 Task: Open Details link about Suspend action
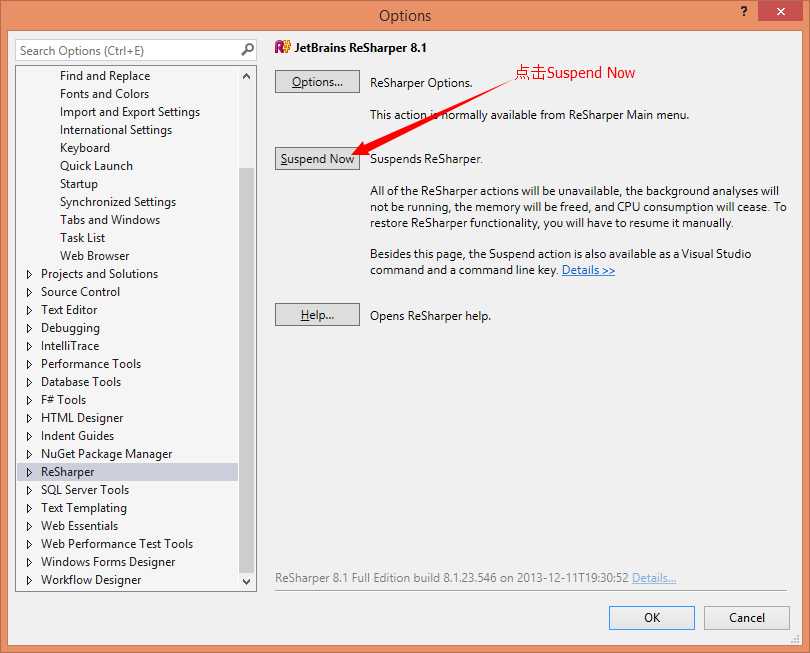click(588, 270)
